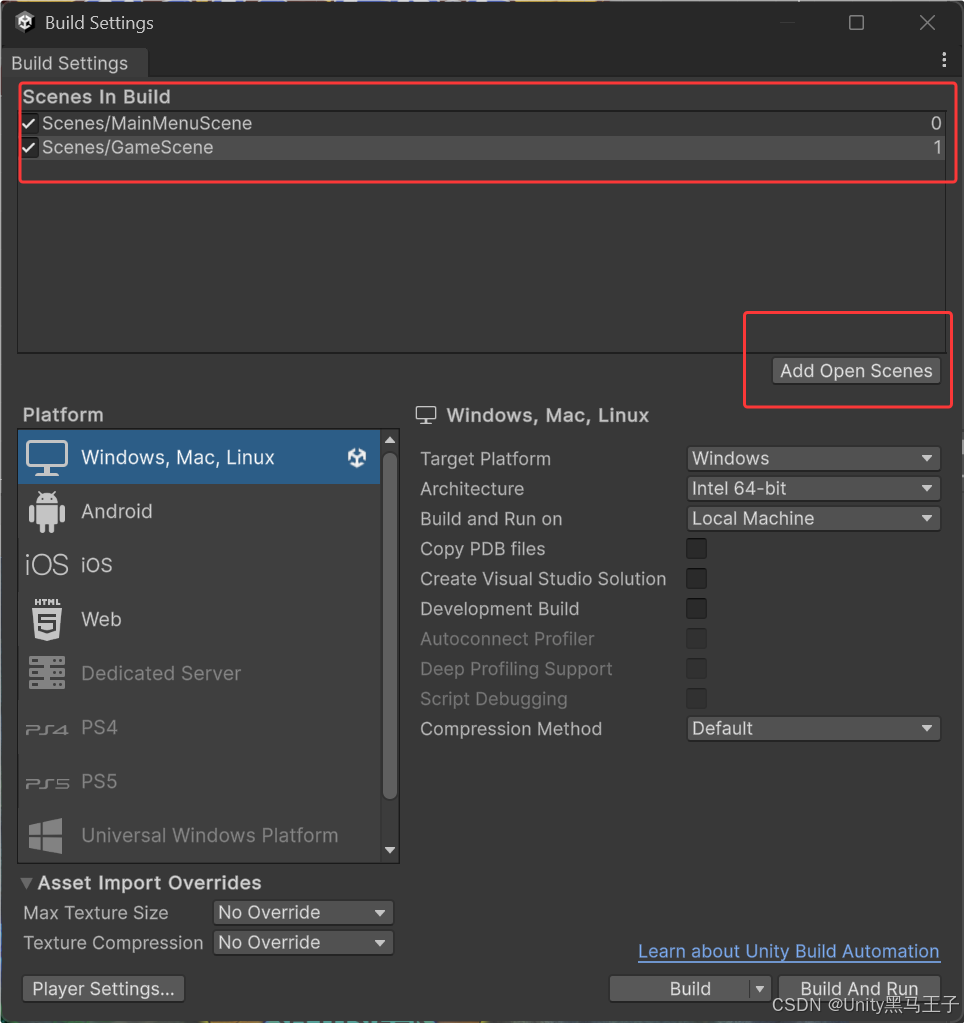This screenshot has width=964, height=1023.
Task: Select PS5 platform row
Action: point(199,782)
